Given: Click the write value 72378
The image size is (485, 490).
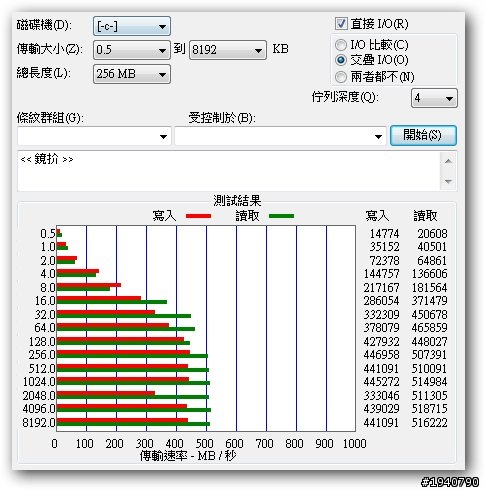Looking at the screenshot, I should pyautogui.click(x=384, y=261).
